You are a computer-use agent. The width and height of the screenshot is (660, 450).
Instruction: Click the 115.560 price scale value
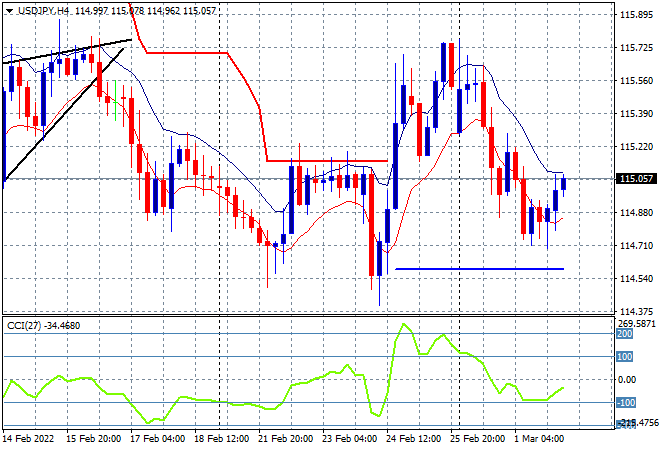click(x=636, y=80)
